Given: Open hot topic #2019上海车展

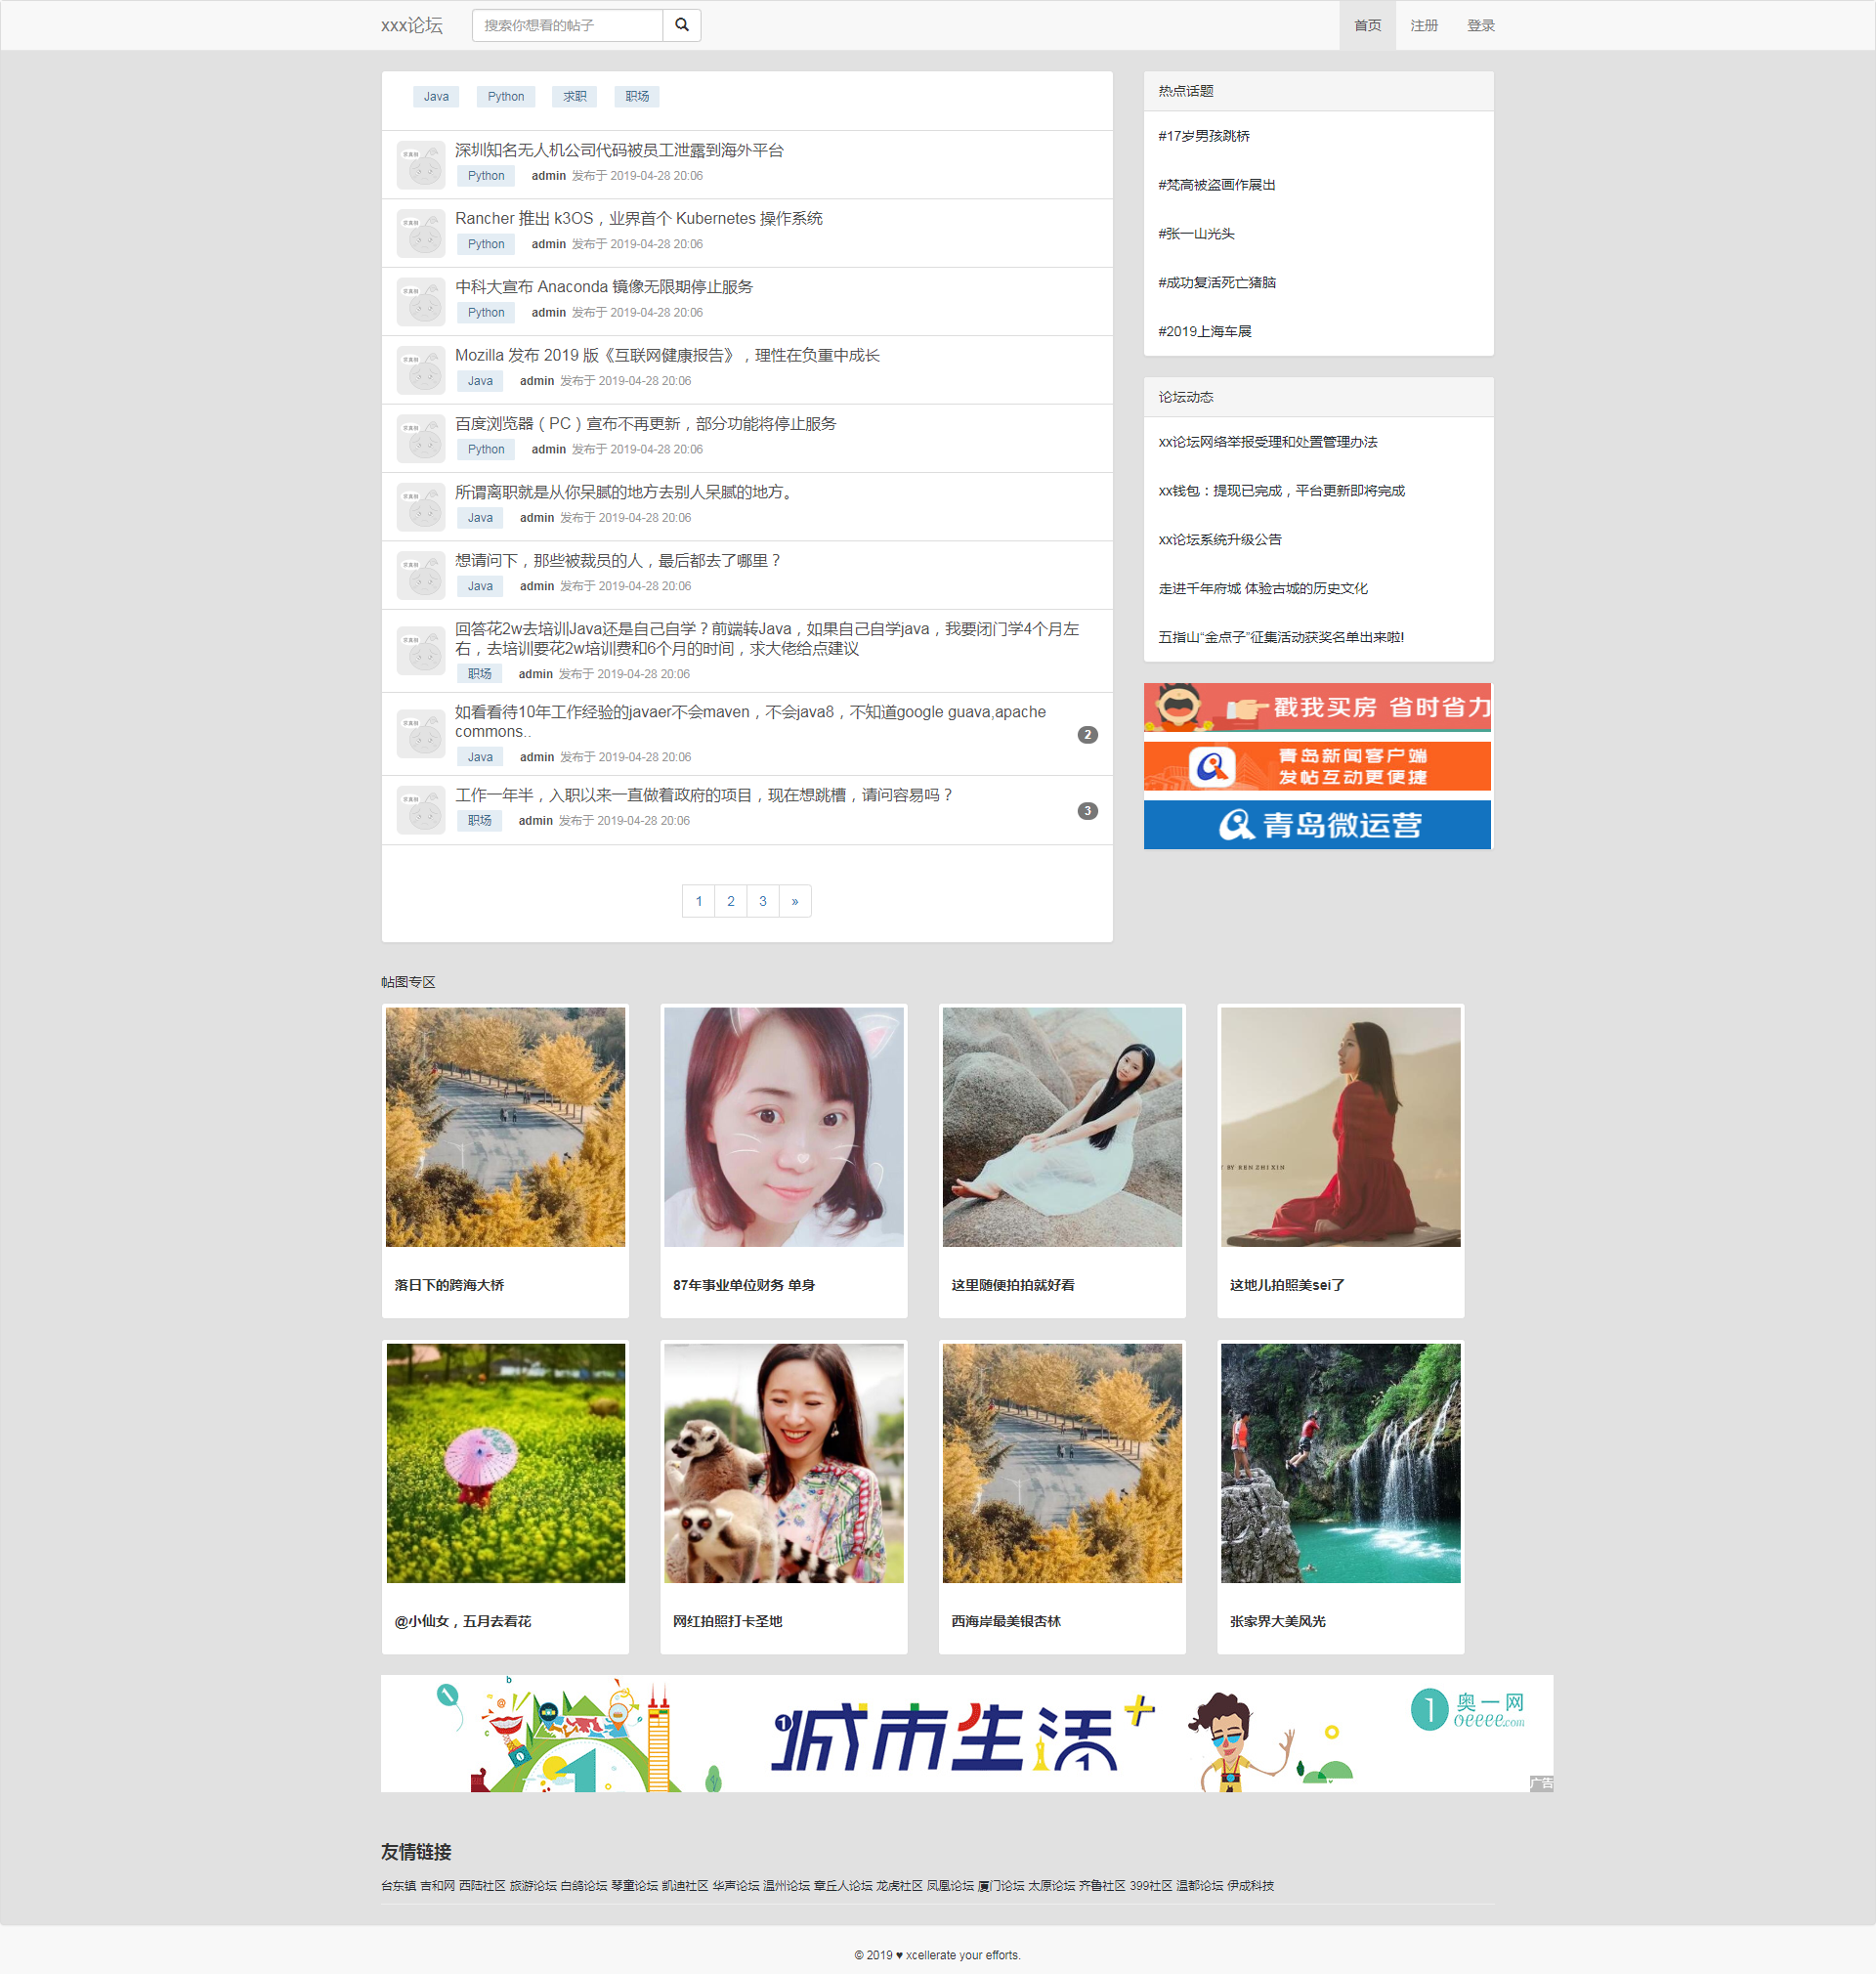Looking at the screenshot, I should pos(1206,331).
